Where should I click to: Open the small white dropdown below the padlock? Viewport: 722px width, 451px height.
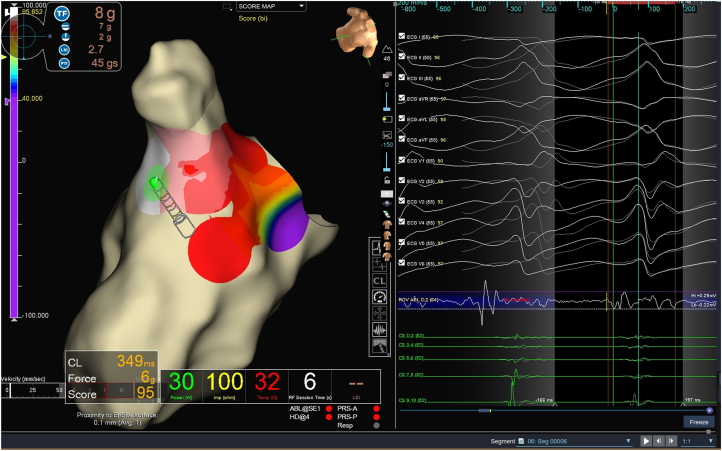pos(386,194)
